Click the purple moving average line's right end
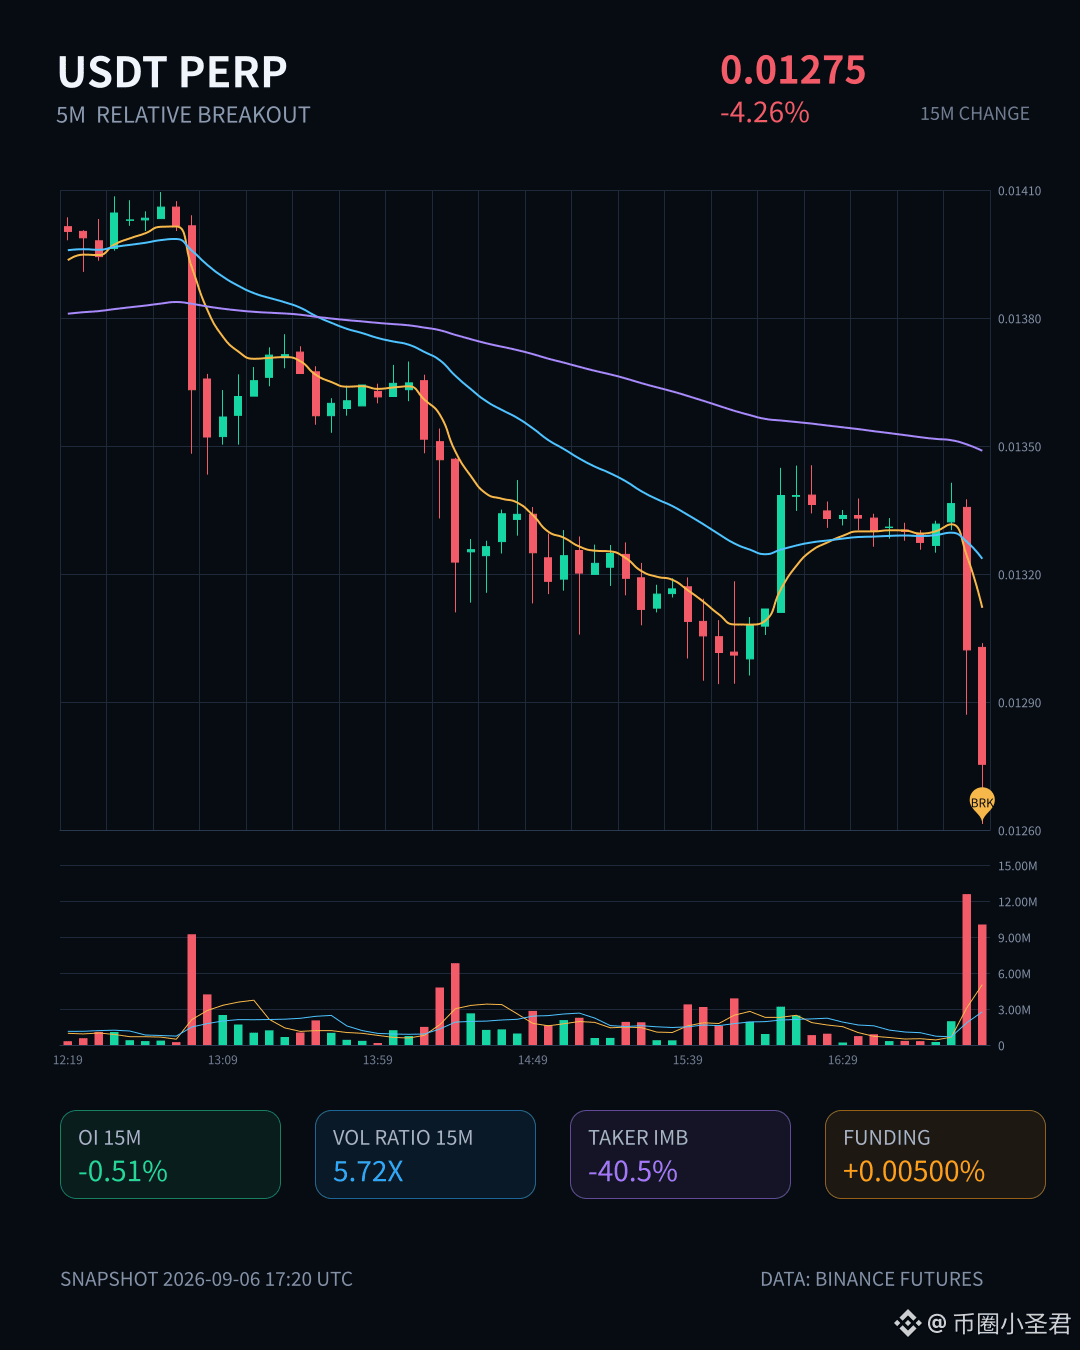This screenshot has width=1080, height=1350. (x=981, y=450)
